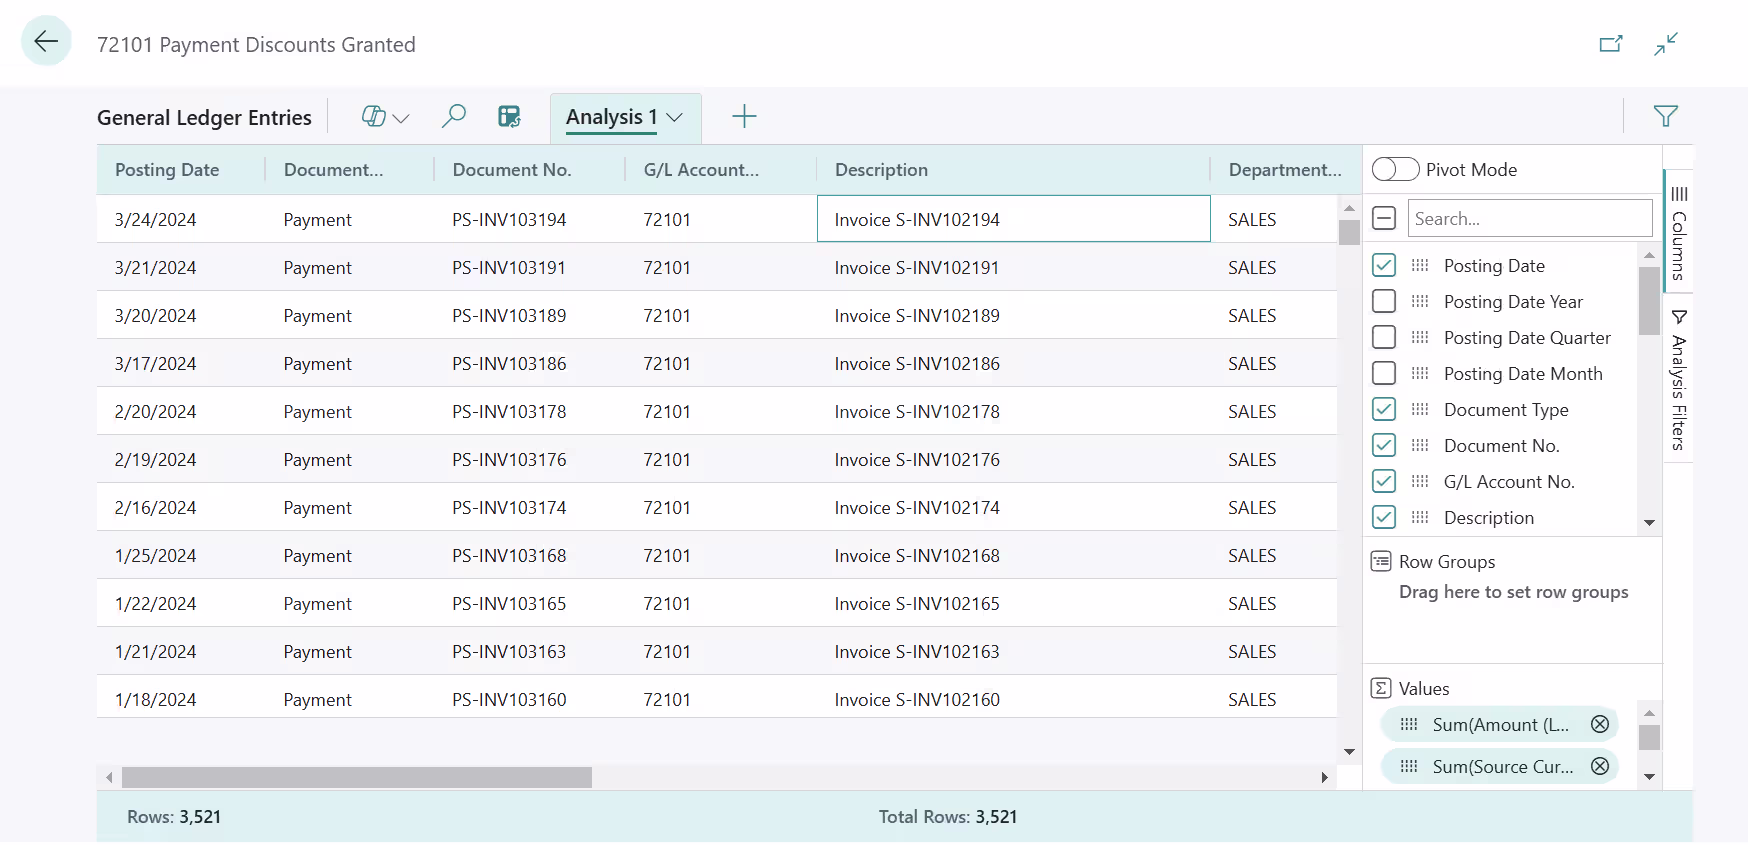Screen dimensions: 1748x845
Task: Uncheck the Document No. column
Action: [1384, 446]
